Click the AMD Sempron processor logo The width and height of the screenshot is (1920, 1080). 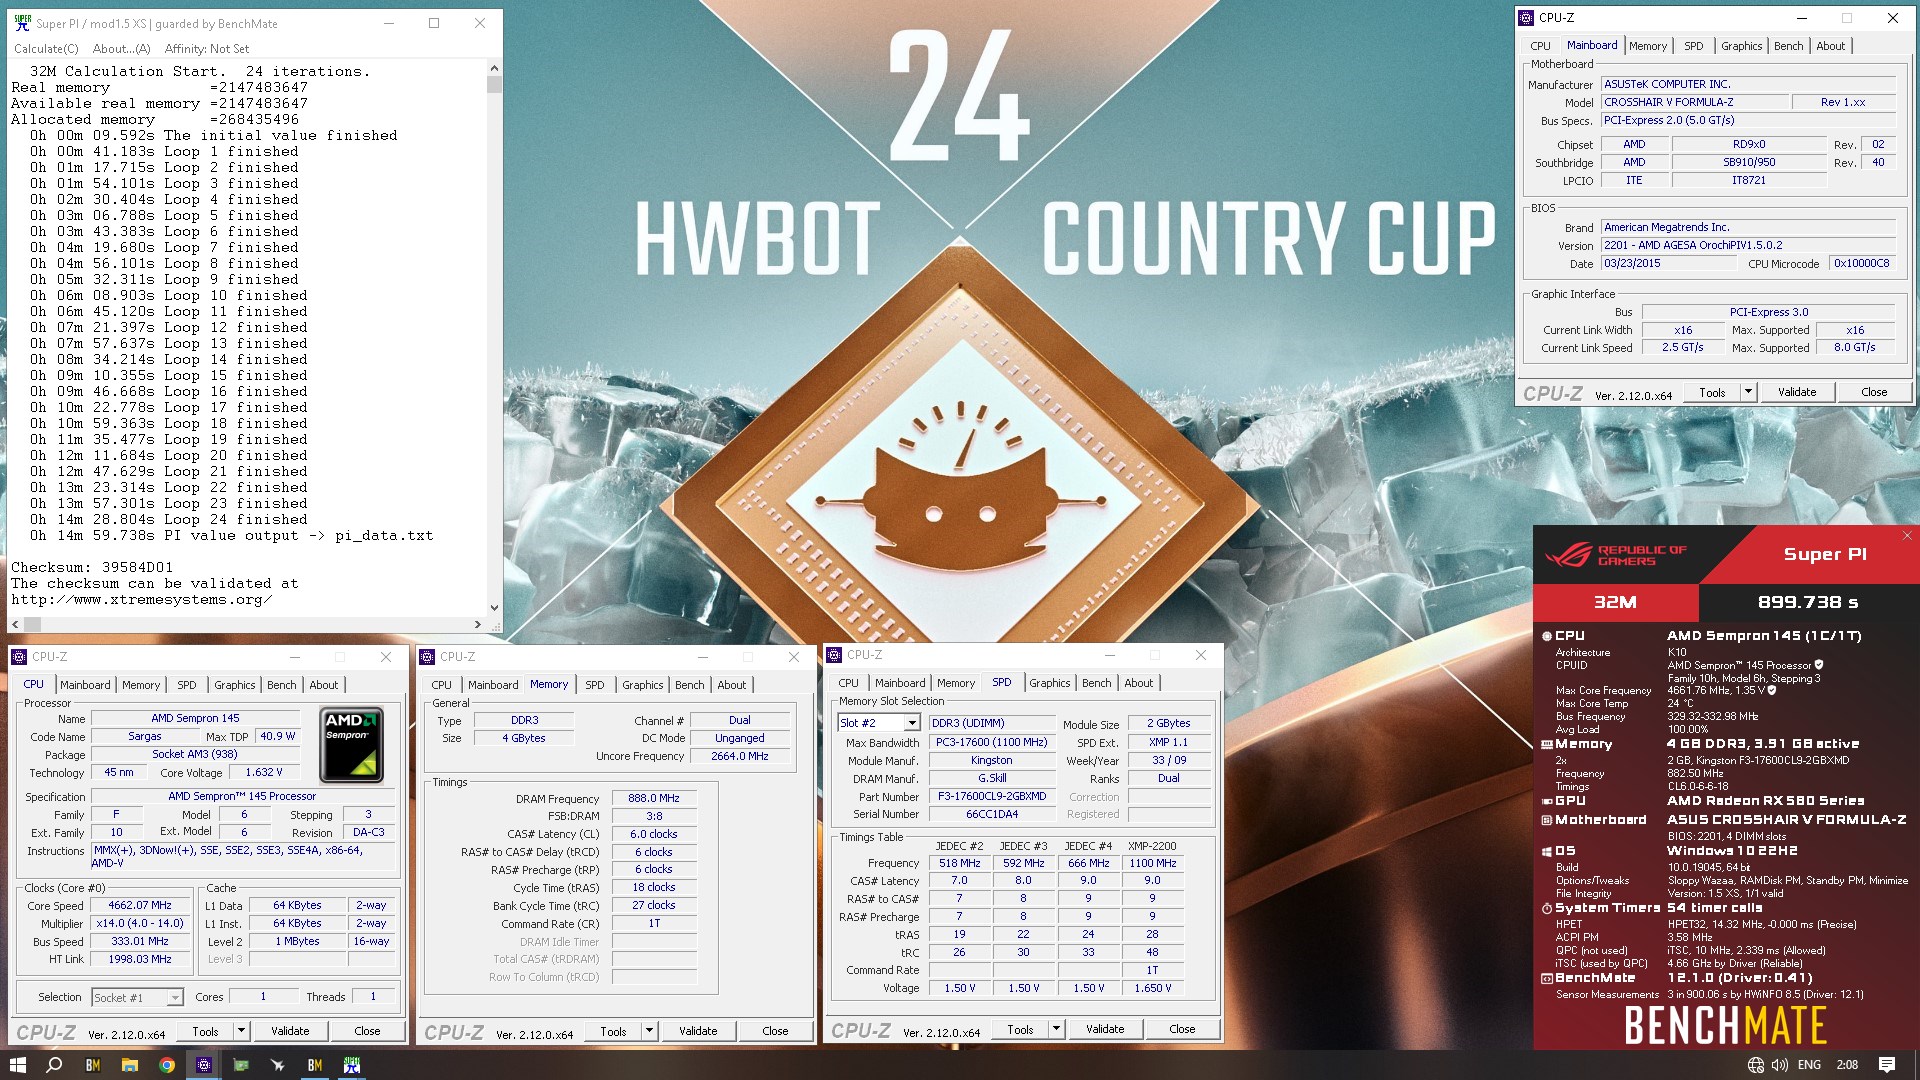pos(351,745)
